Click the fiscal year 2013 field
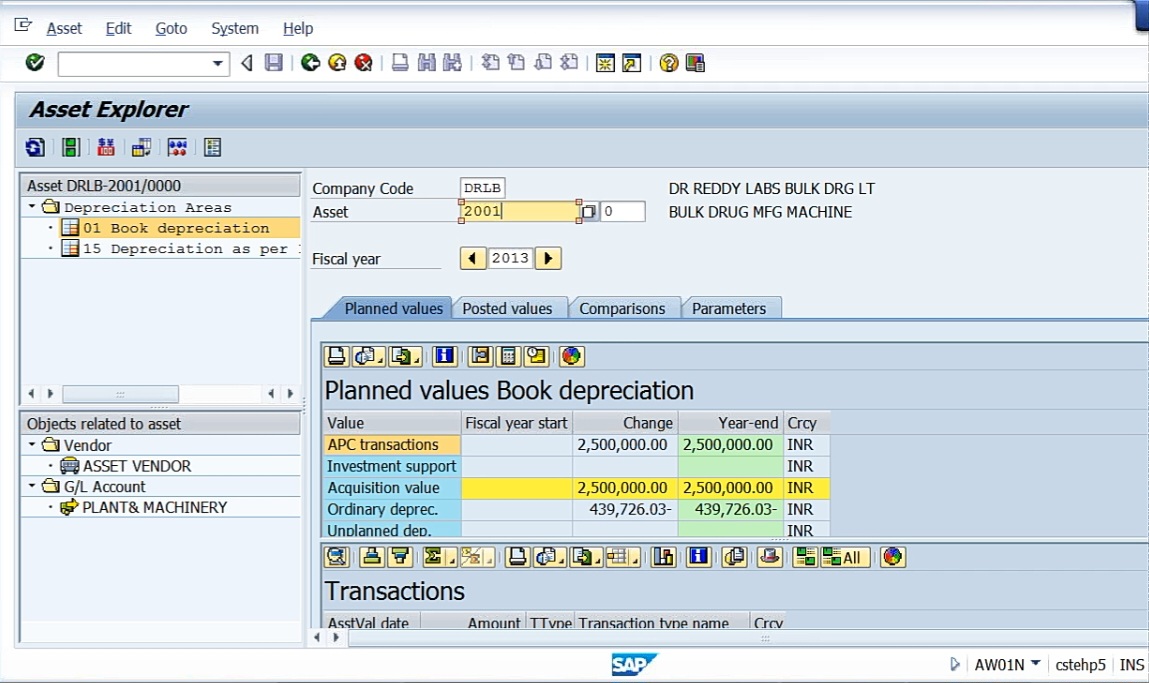Viewport: 1149px width, 683px height. click(x=511, y=258)
